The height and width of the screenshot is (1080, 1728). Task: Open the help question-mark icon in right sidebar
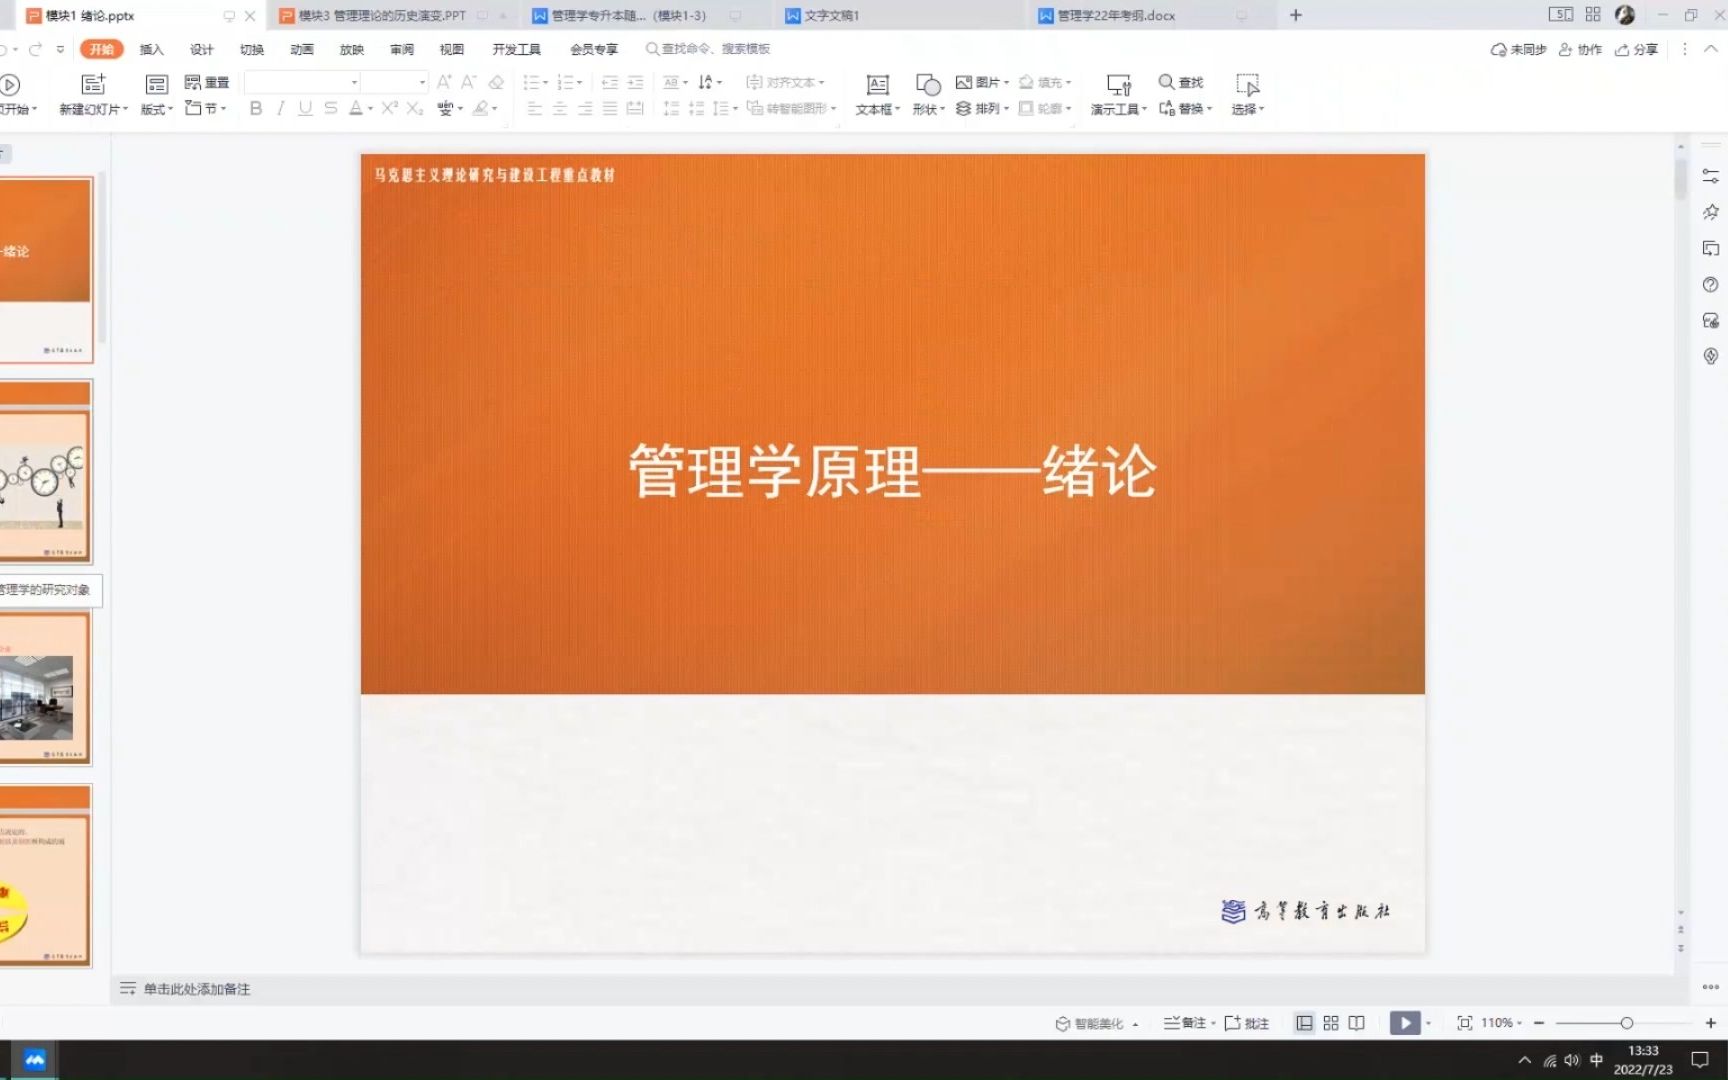point(1711,285)
